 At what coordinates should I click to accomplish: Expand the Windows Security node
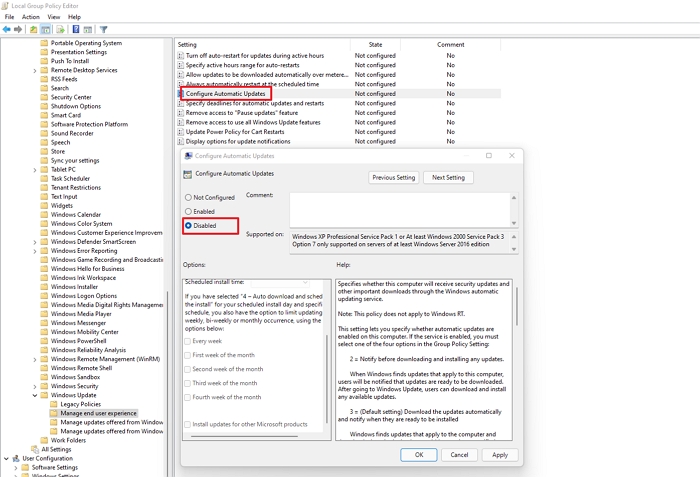pos(35,386)
